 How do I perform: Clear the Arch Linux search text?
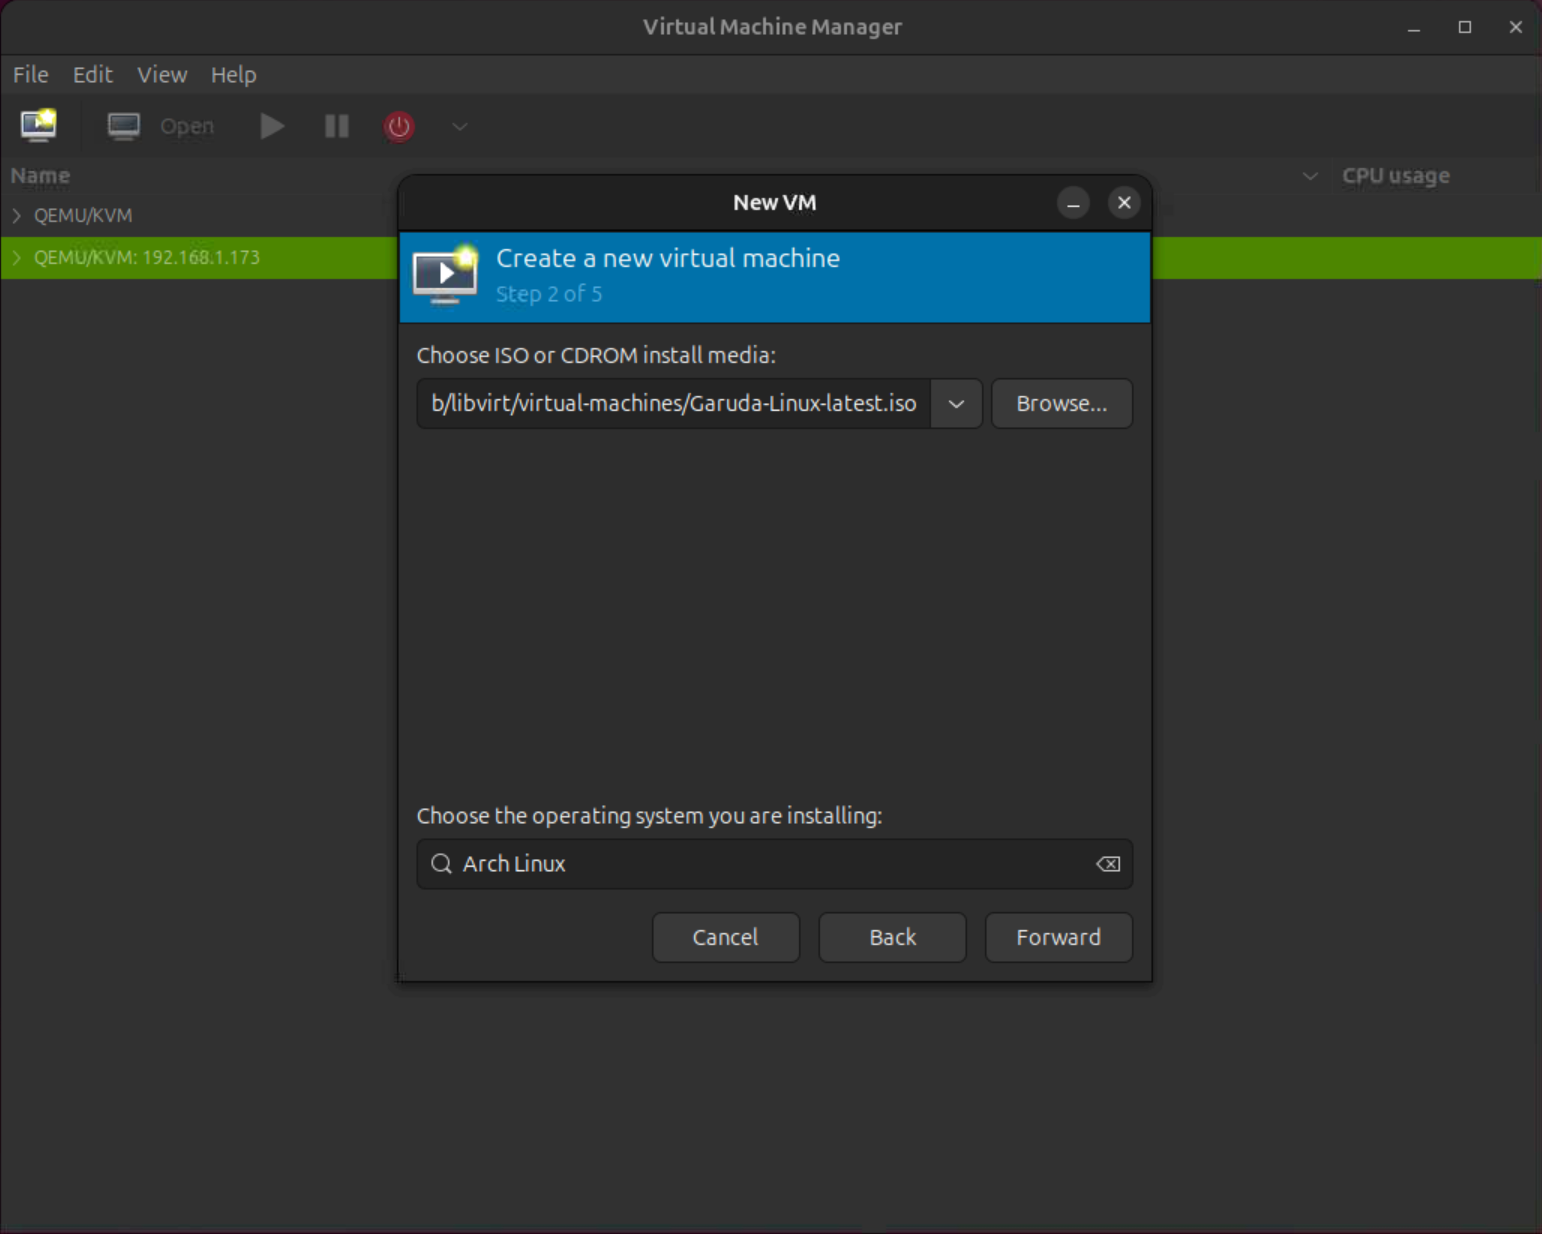tap(1107, 864)
